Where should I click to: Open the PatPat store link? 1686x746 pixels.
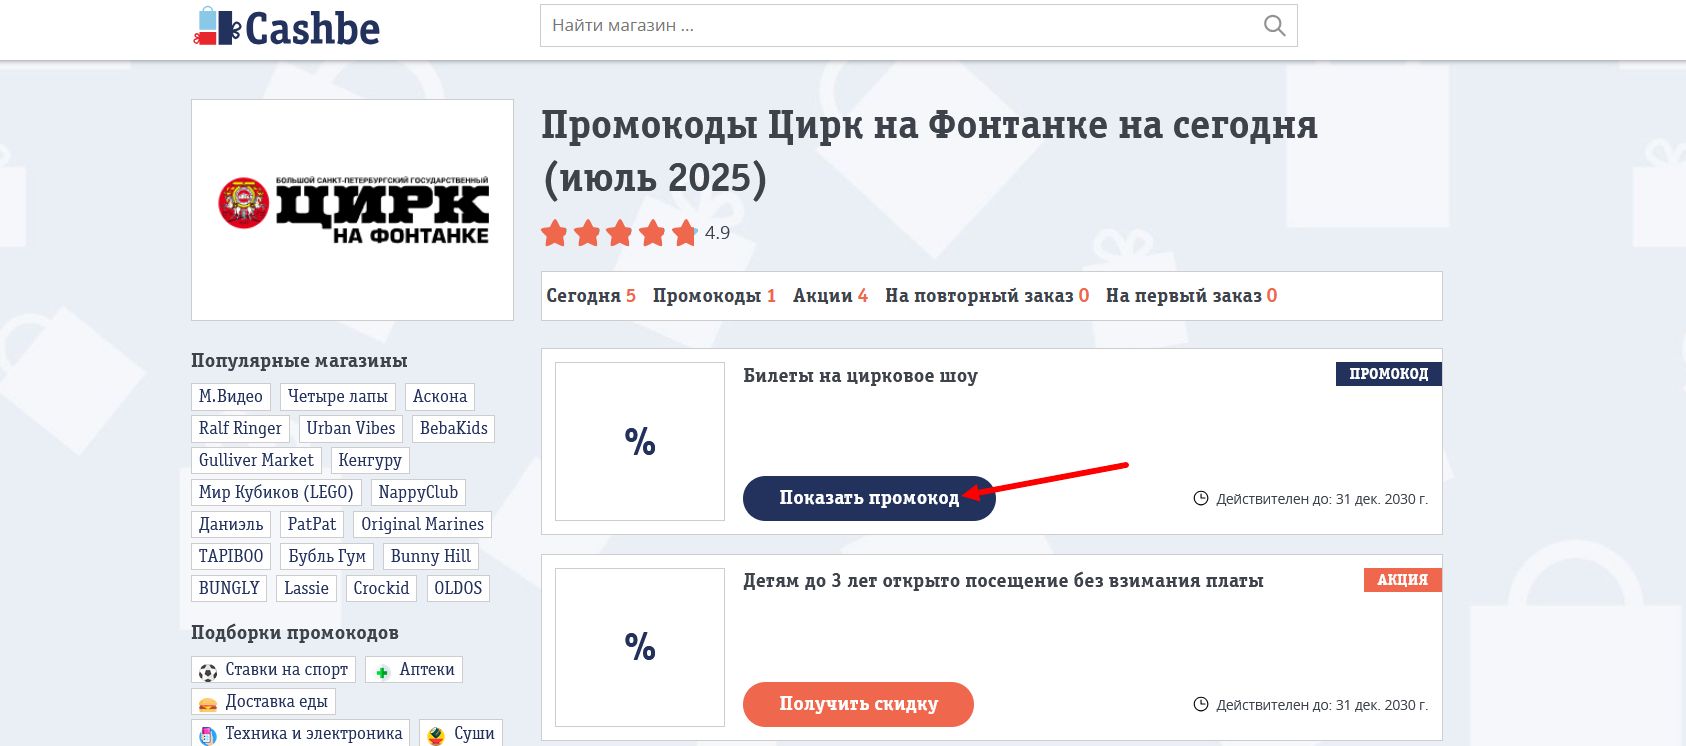point(312,525)
